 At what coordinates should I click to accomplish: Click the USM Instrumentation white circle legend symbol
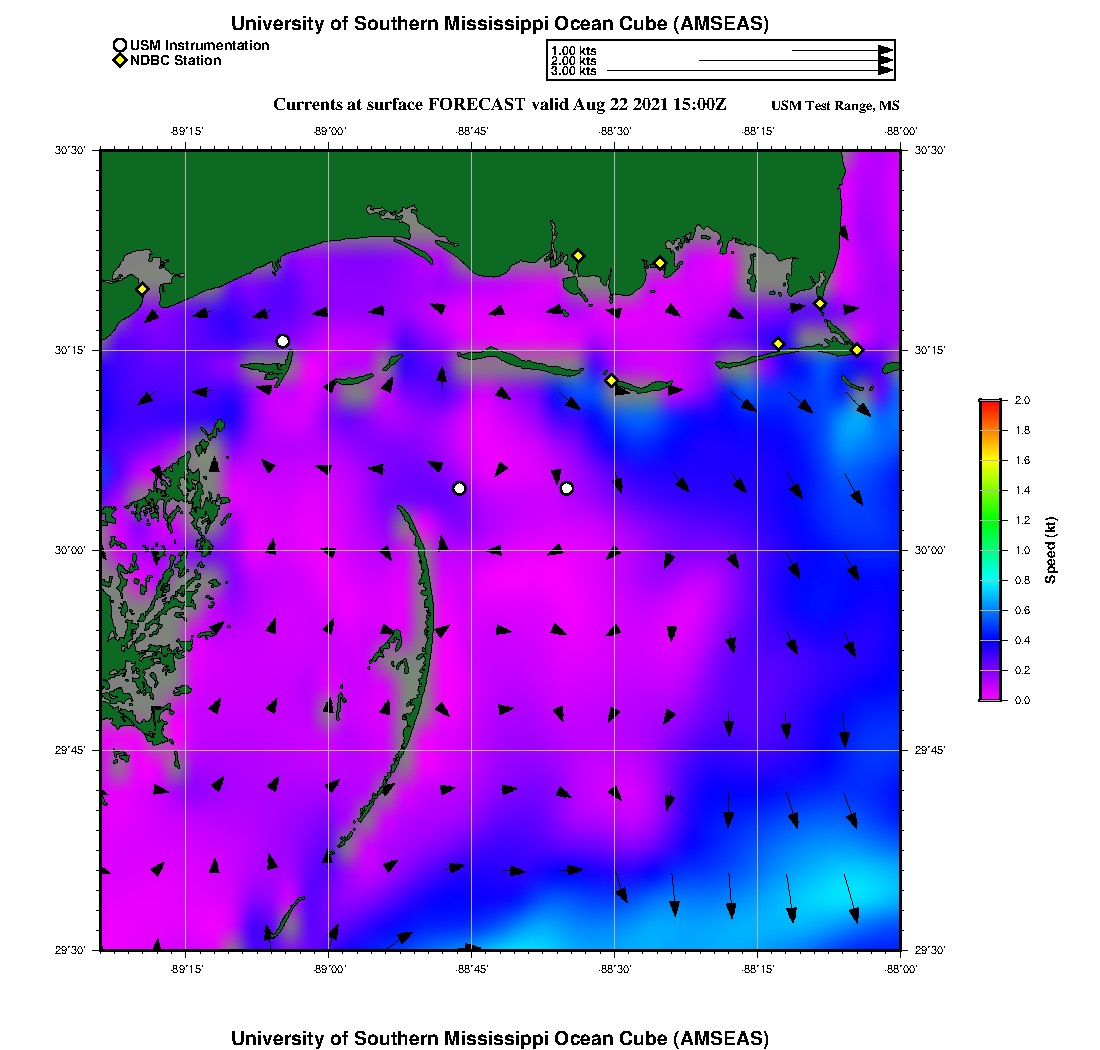[x=120, y=45]
